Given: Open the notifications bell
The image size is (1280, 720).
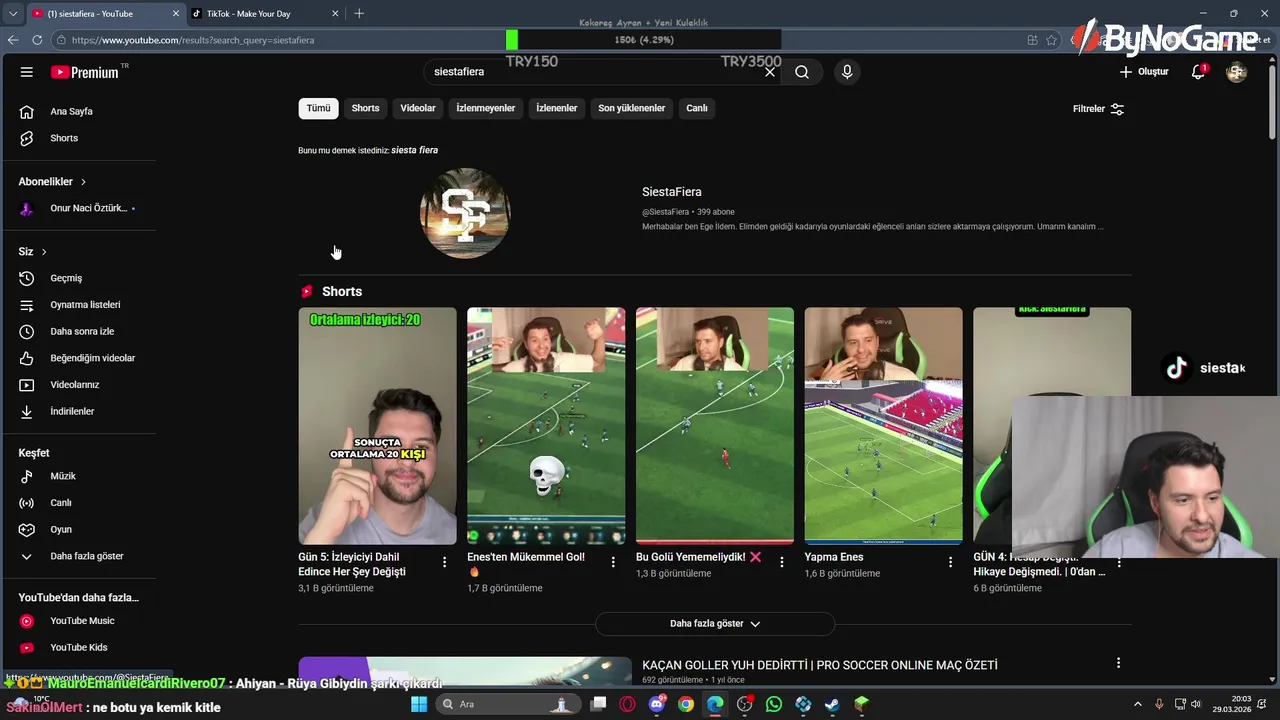Looking at the screenshot, I should [1198, 72].
